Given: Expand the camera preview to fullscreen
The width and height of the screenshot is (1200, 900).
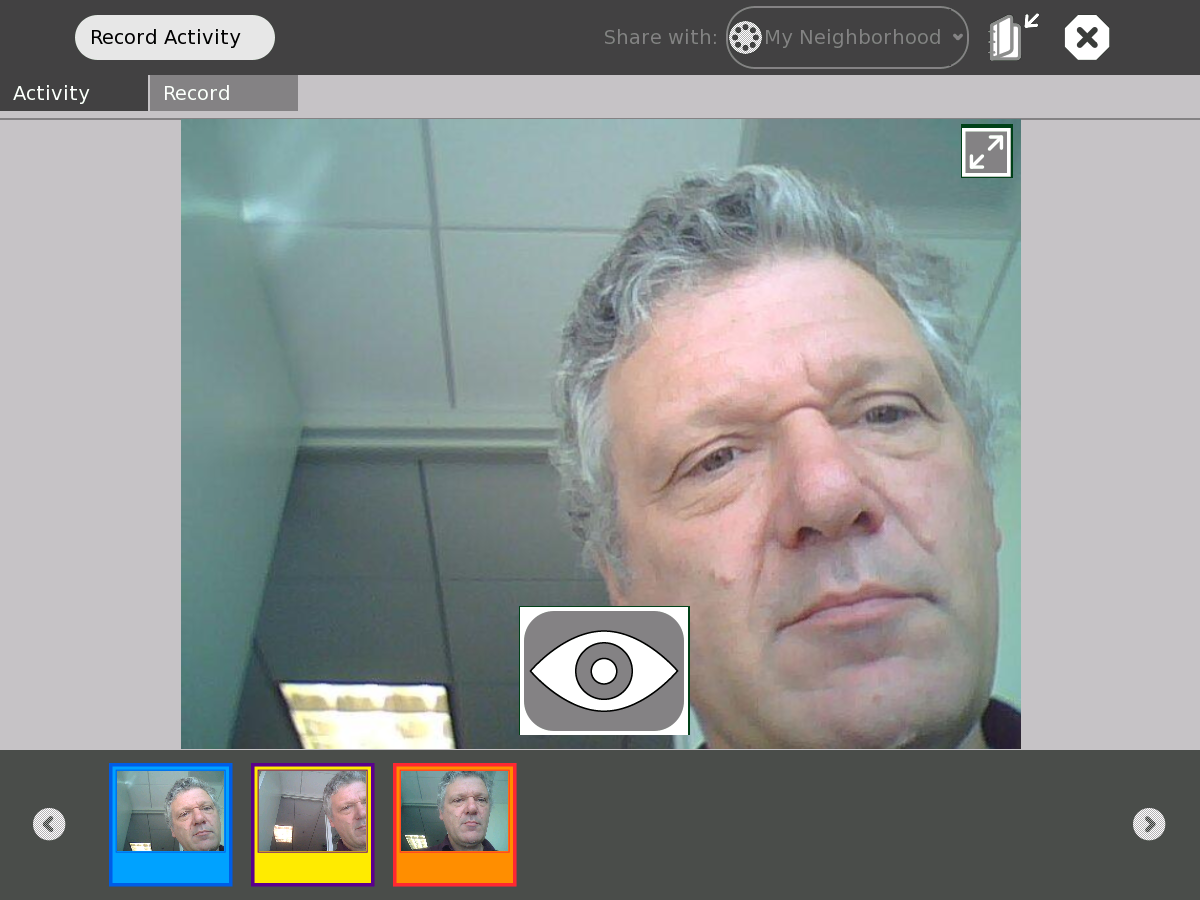Looking at the screenshot, I should (x=987, y=151).
